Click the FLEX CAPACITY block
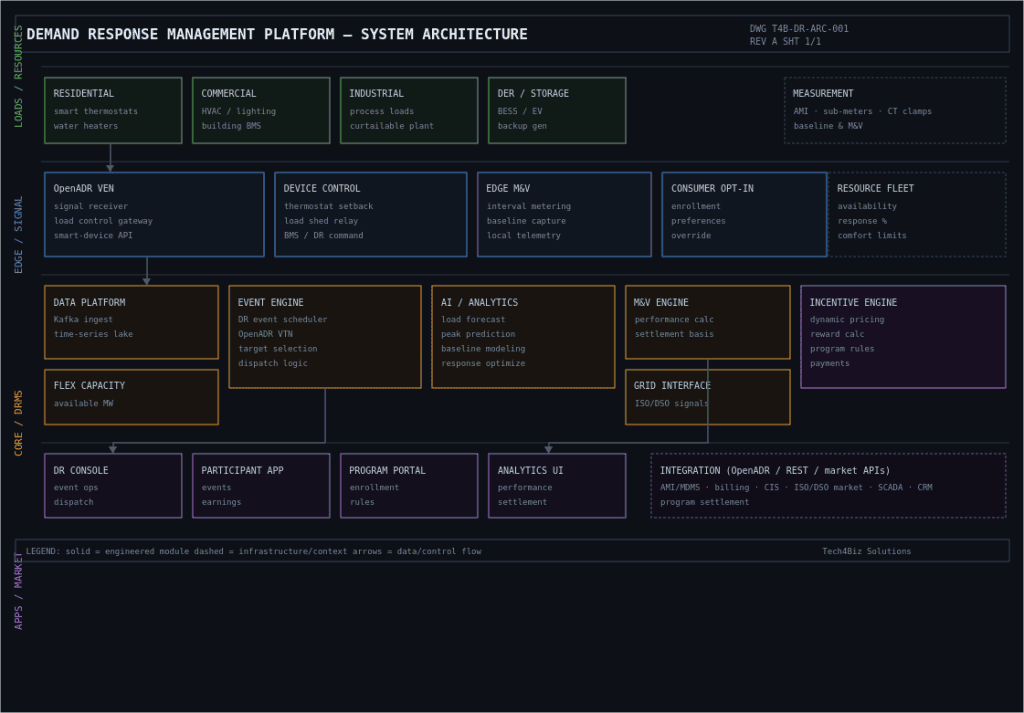 131,397
